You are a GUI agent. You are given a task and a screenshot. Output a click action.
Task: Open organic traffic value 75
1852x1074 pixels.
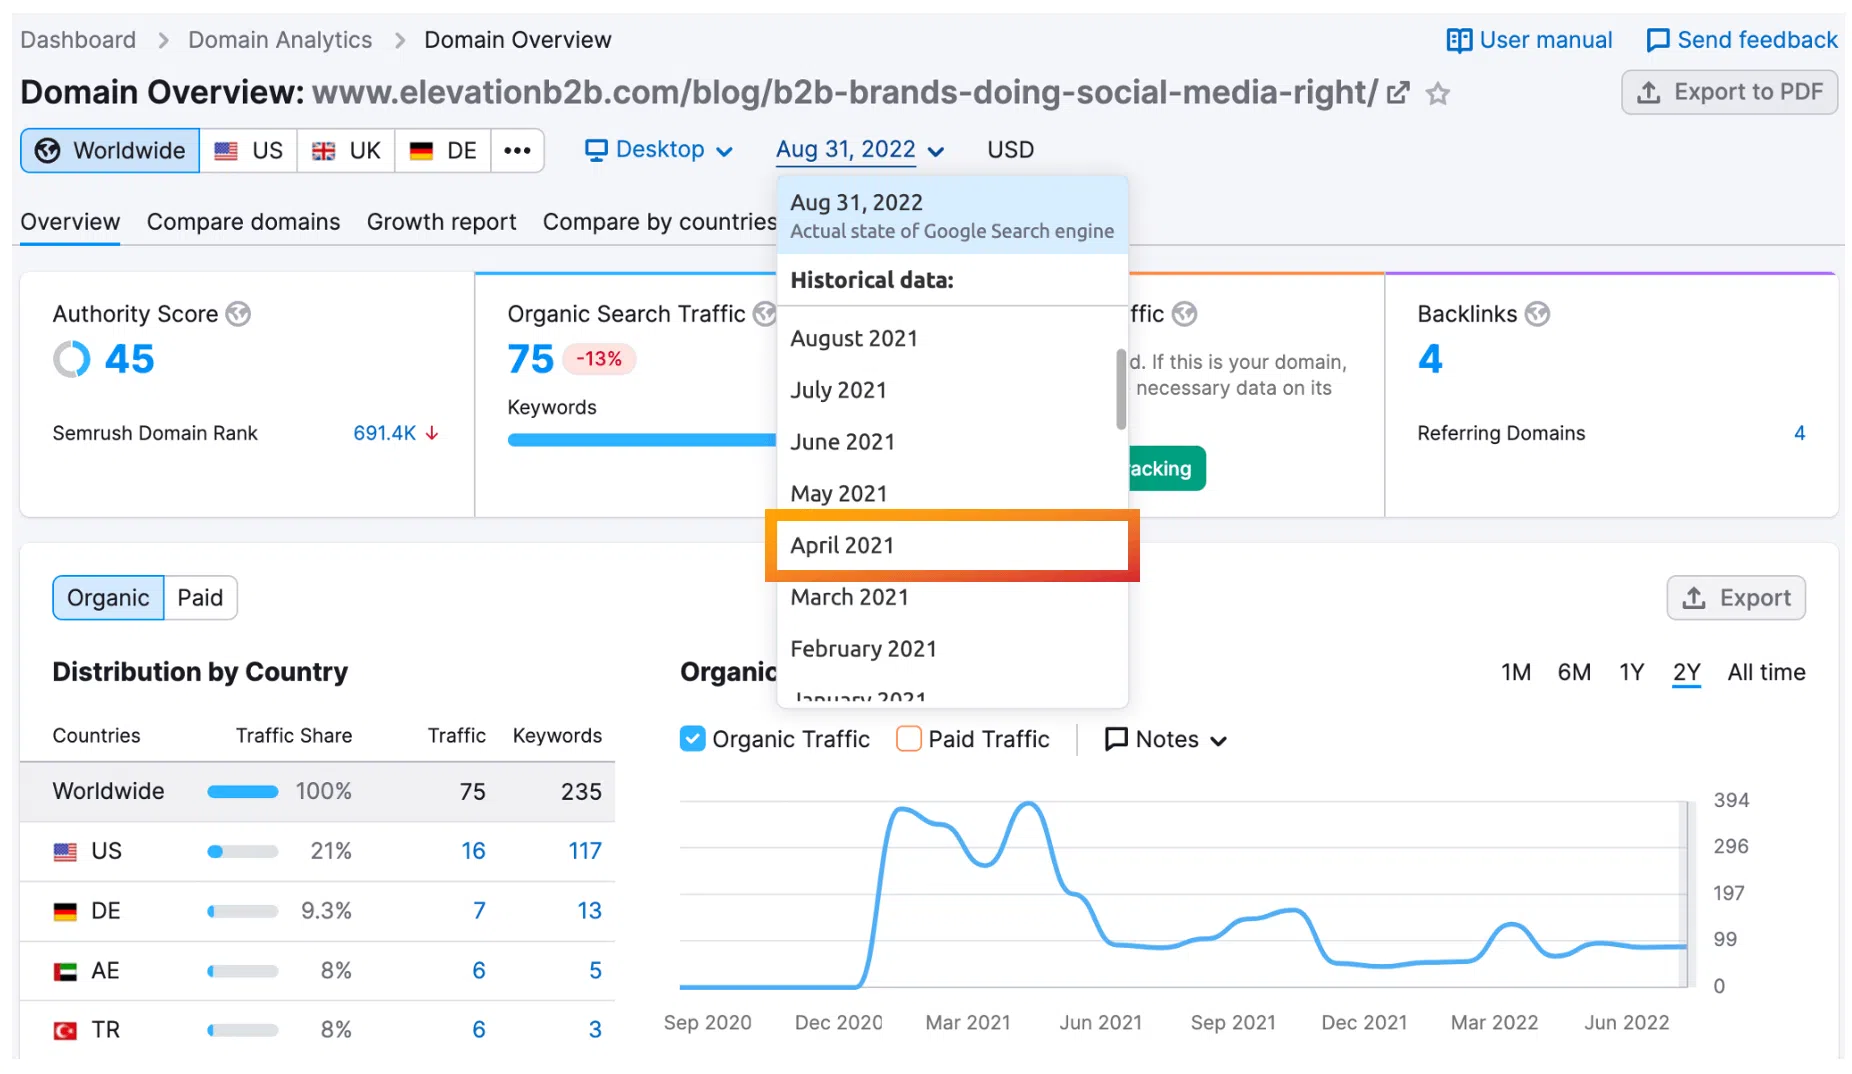[x=530, y=359]
